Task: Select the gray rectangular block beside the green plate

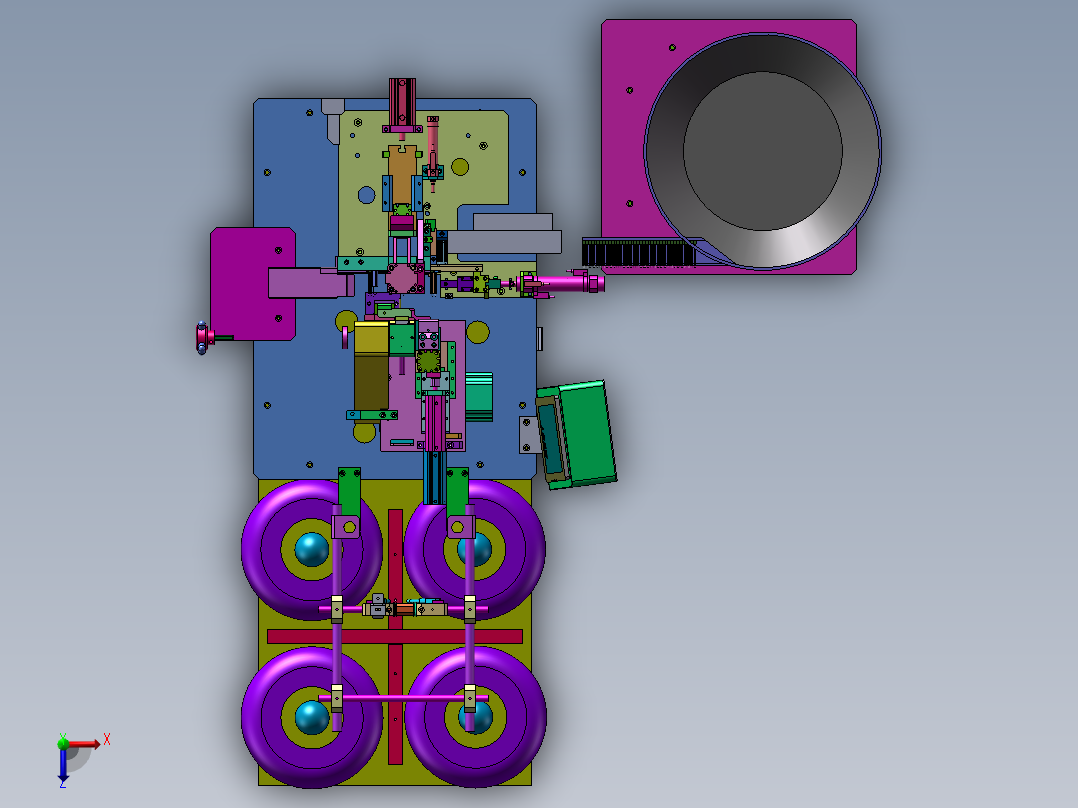Action: pyautogui.click(x=504, y=241)
